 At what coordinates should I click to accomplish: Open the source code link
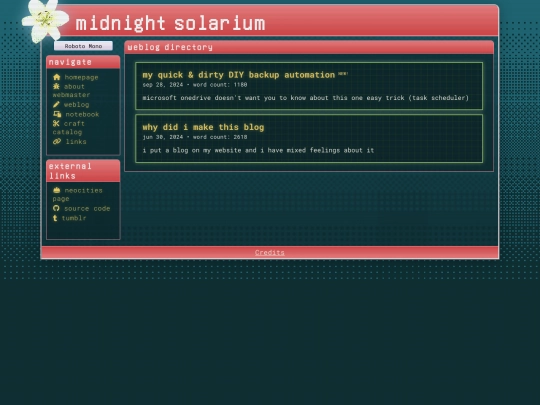[87, 208]
